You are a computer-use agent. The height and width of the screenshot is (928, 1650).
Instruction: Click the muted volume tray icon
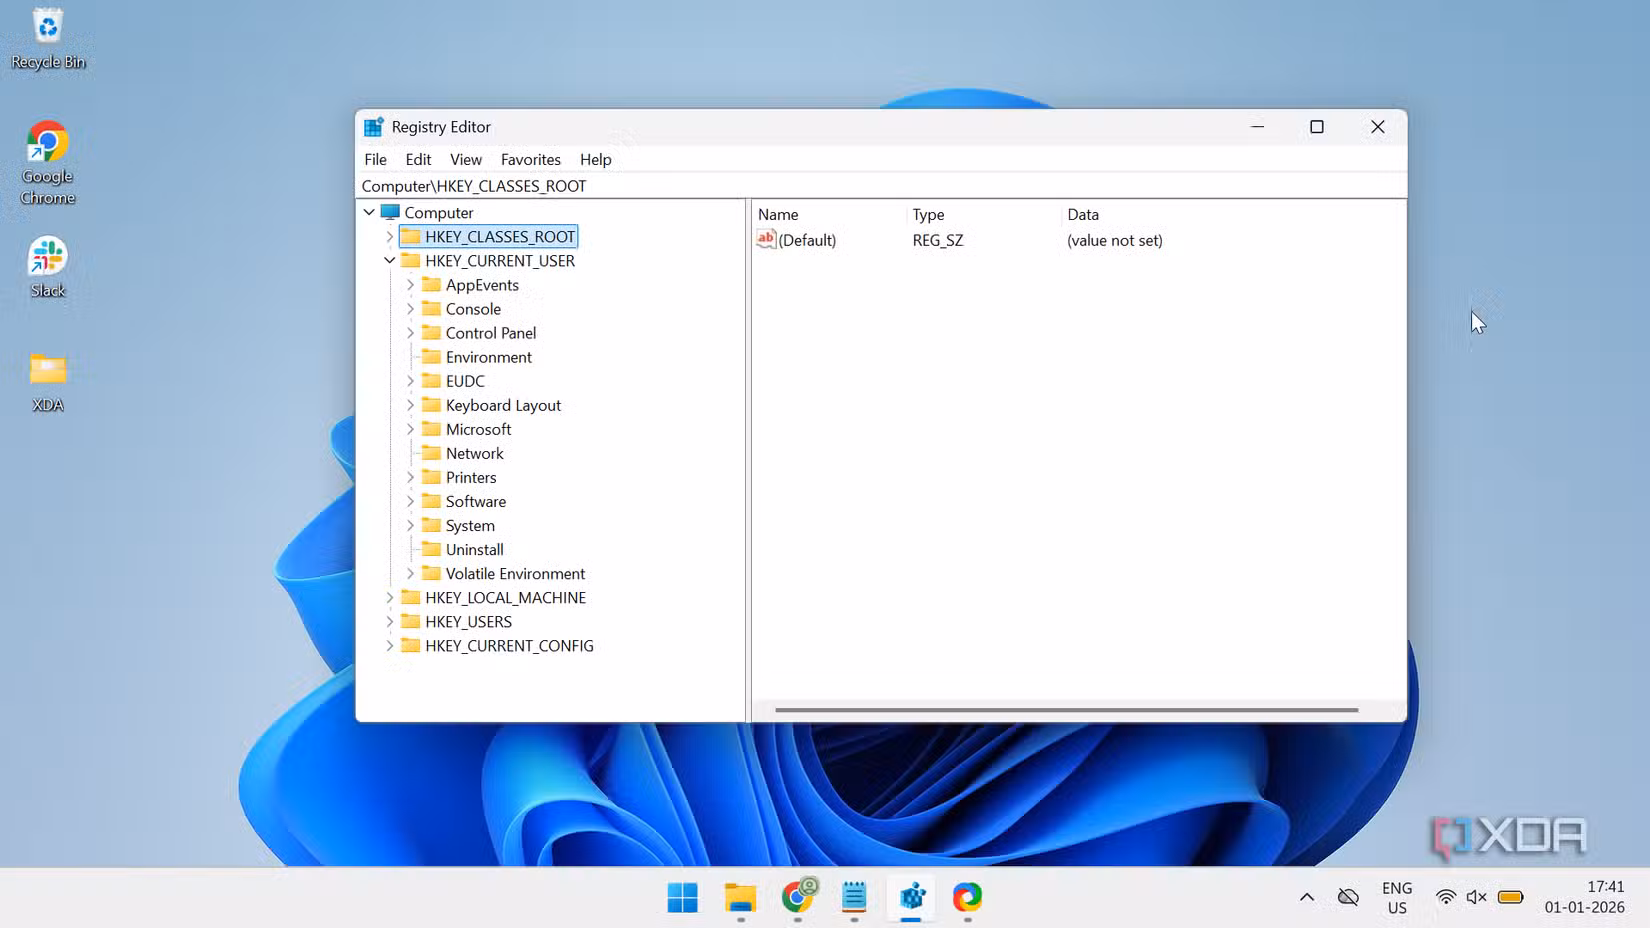[x=1476, y=897]
